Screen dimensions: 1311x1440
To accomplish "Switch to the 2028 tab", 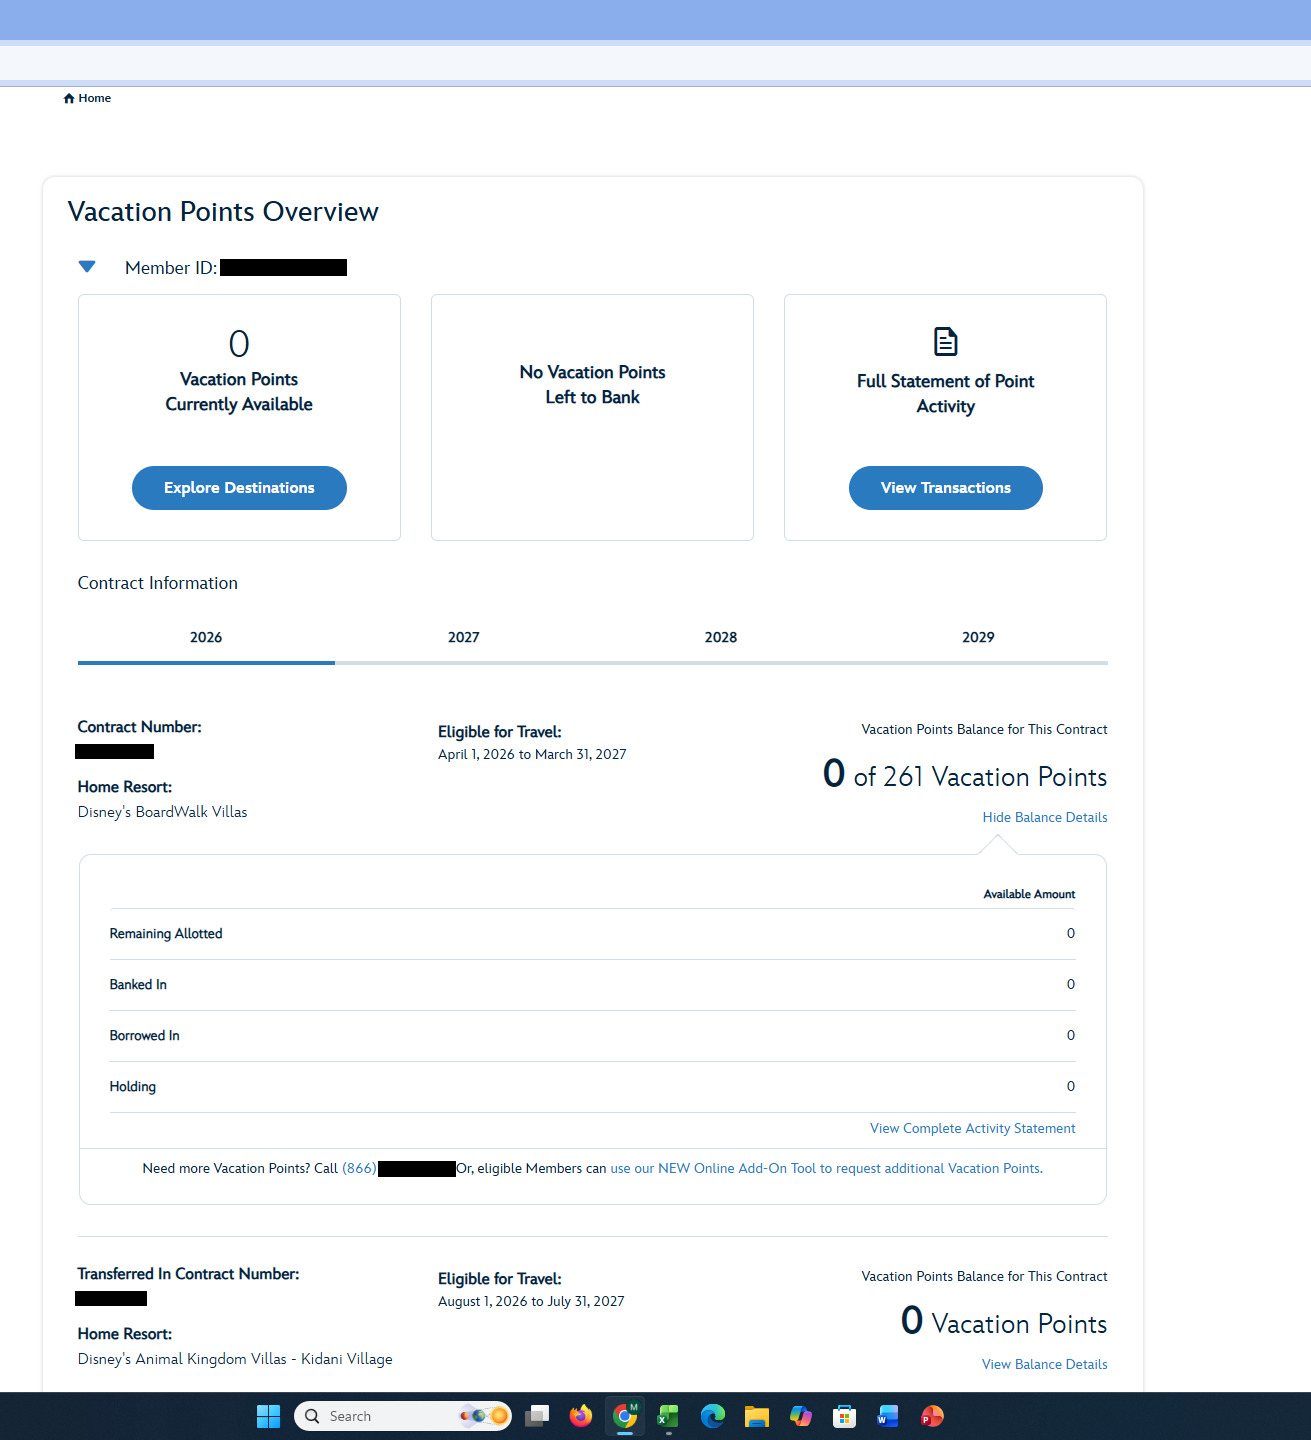I will (721, 638).
